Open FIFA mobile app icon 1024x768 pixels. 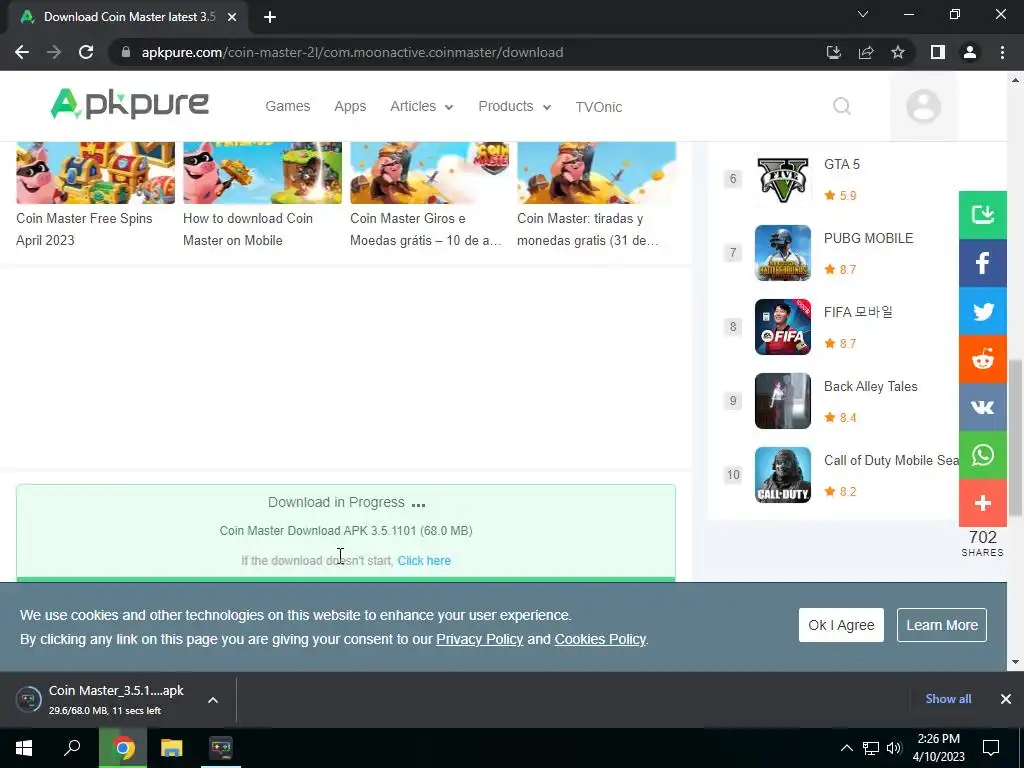tap(782, 327)
